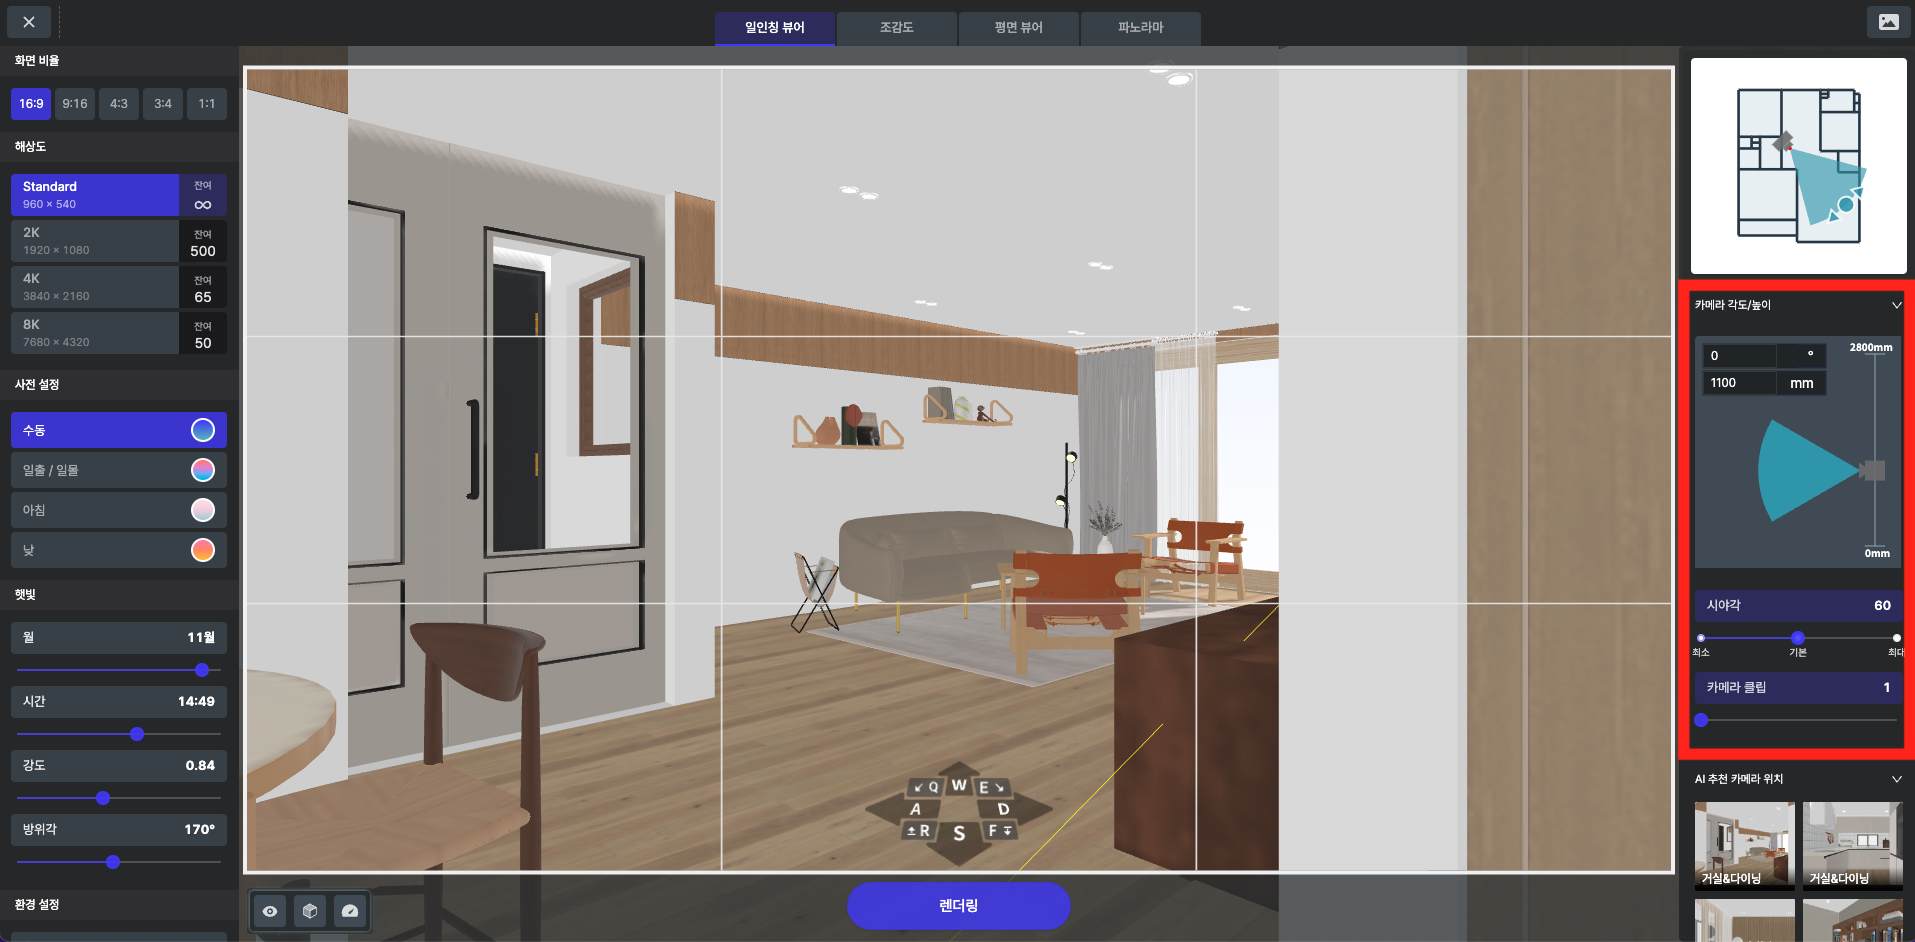Click the camera height vertical slider track
Image resolution: width=1915 pixels, height=942 pixels.
[x=1874, y=450]
